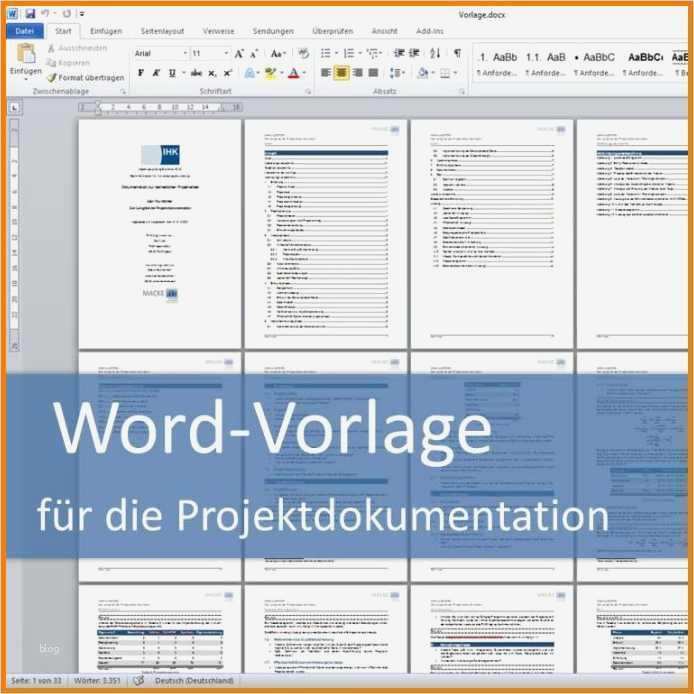Align the text left
The height and width of the screenshot is (694, 694).
click(326, 73)
